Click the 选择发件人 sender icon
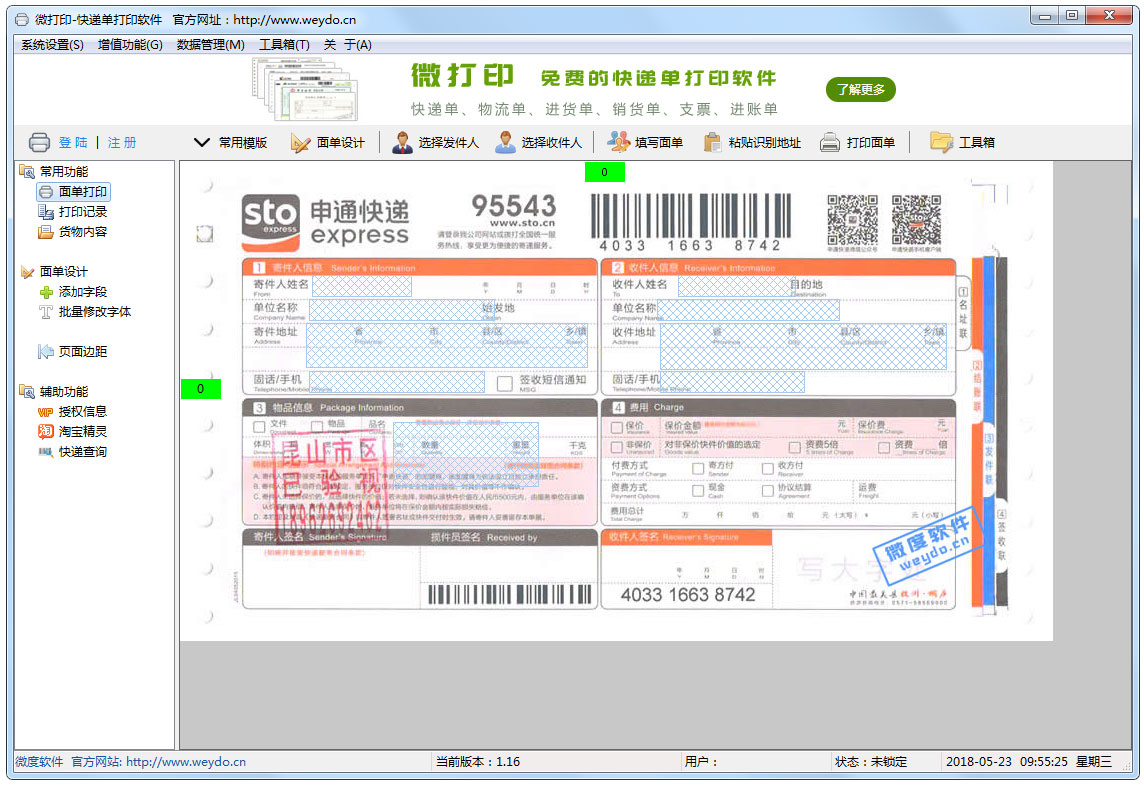Screen dimensions: 1144x785 point(402,143)
